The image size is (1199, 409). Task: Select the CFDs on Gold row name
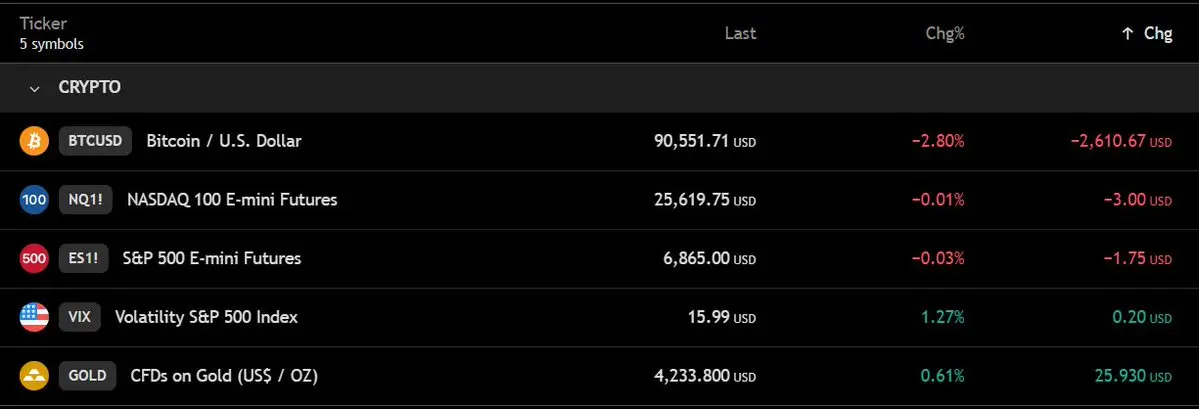(x=224, y=377)
